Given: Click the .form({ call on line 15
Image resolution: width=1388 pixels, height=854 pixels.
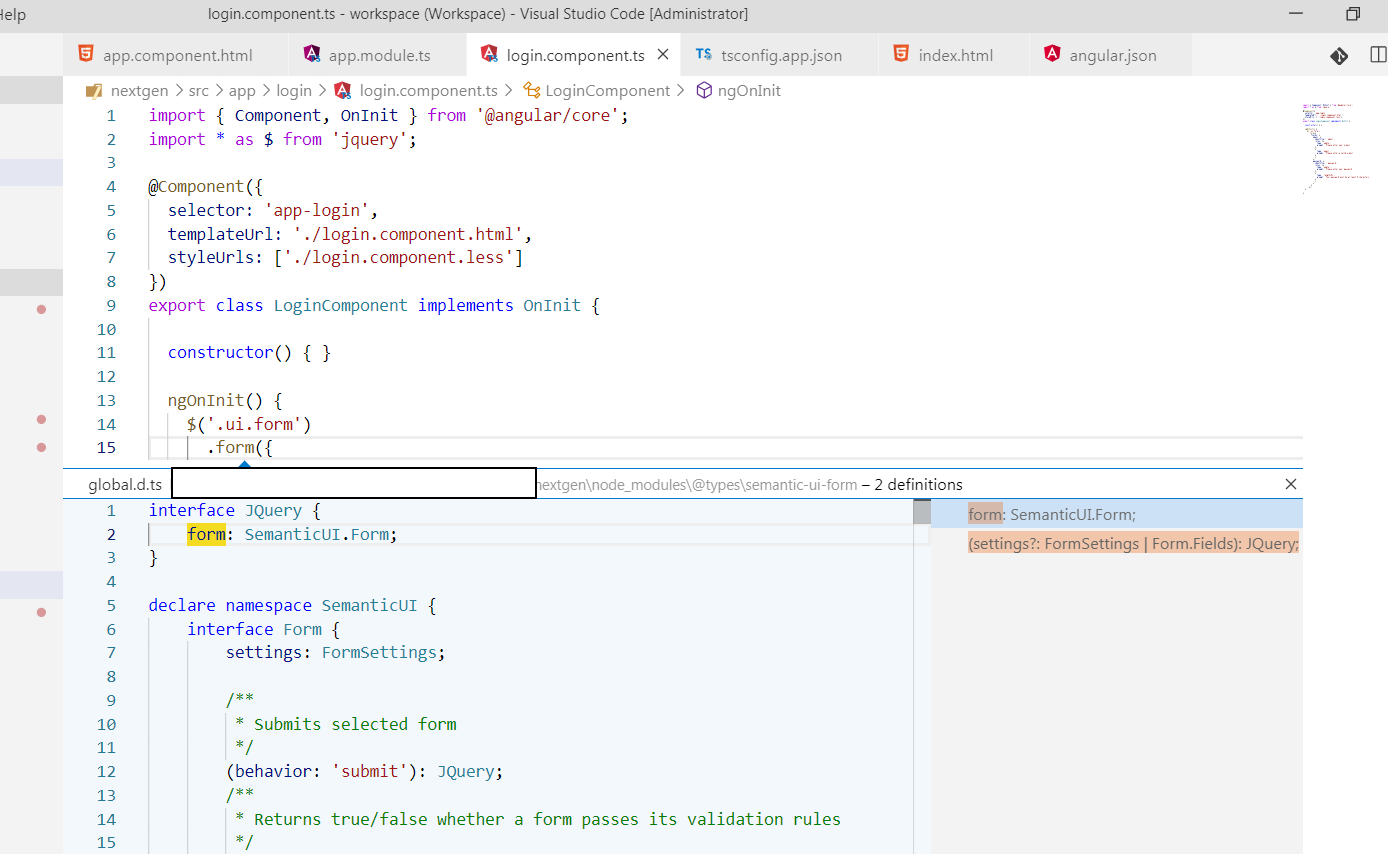Looking at the screenshot, I should 240,447.
